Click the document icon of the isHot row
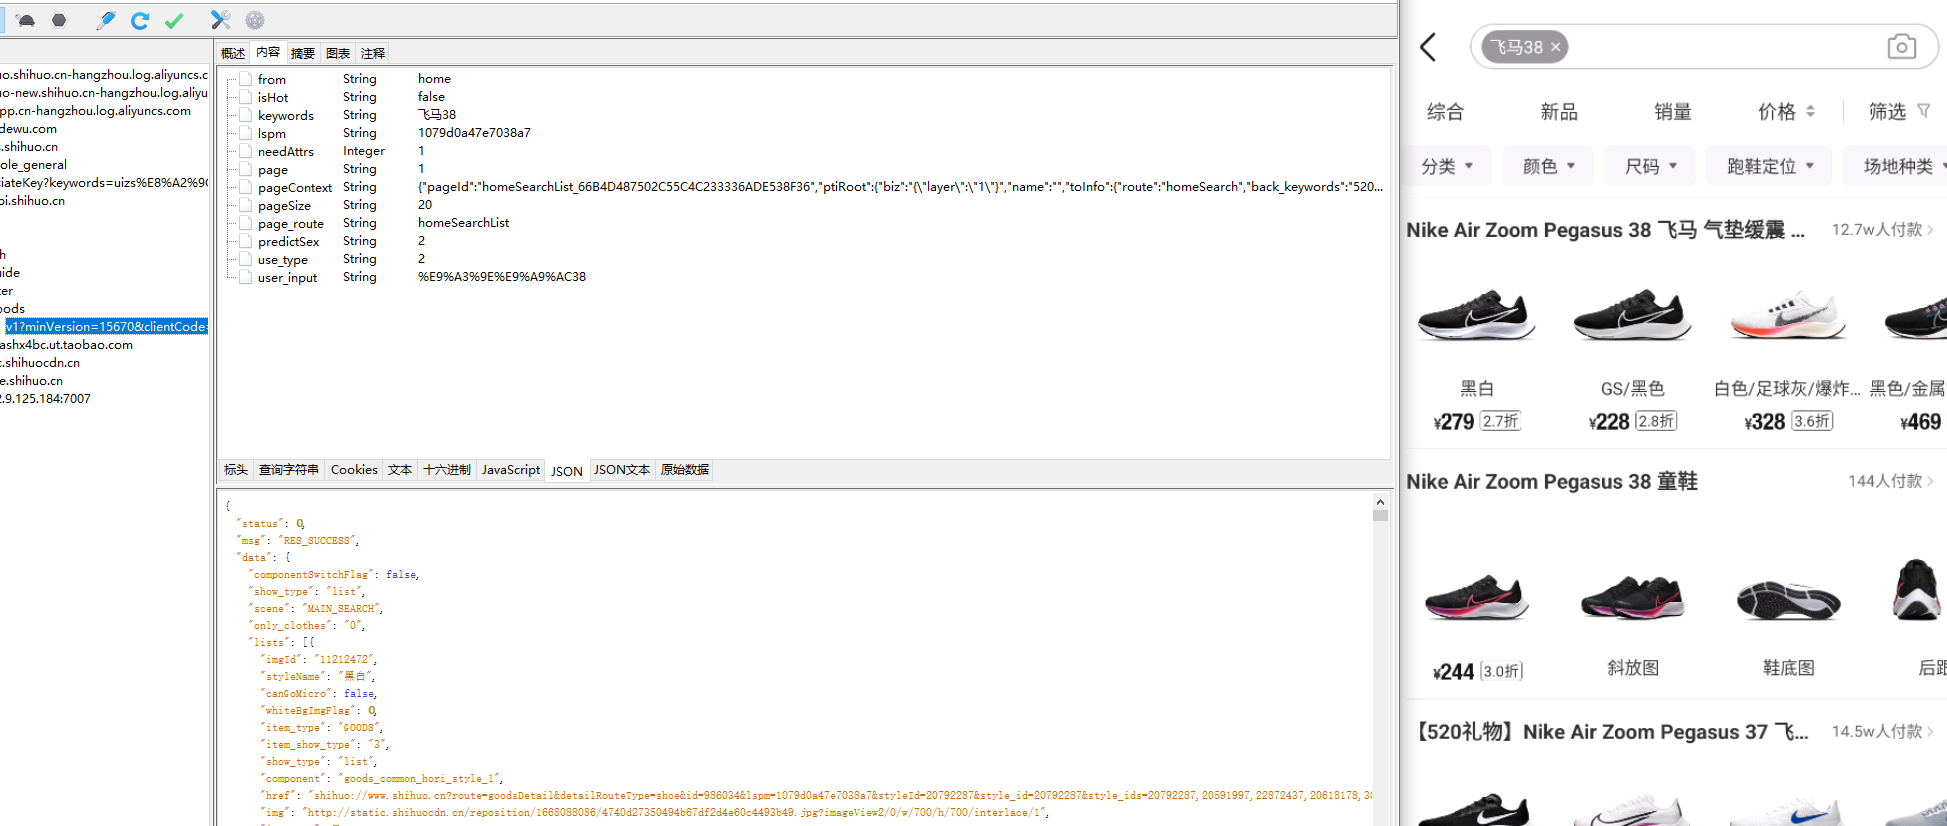Image resolution: width=1947 pixels, height=826 pixels. (x=245, y=97)
